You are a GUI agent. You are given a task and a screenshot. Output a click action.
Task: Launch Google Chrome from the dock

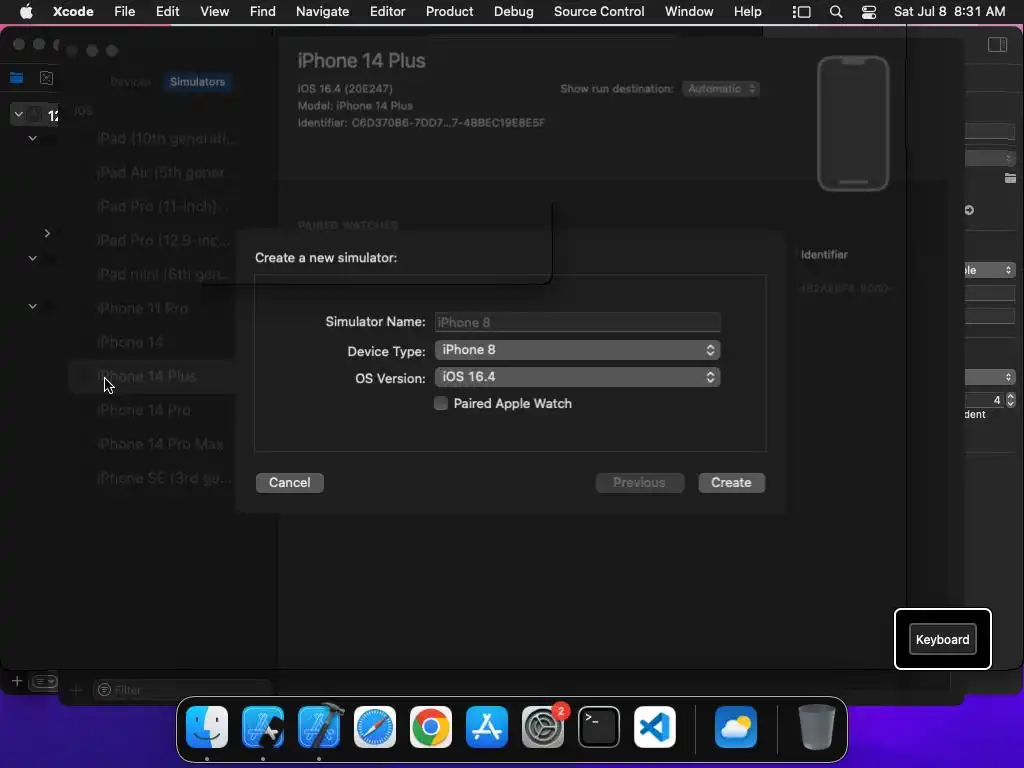pyautogui.click(x=431, y=727)
